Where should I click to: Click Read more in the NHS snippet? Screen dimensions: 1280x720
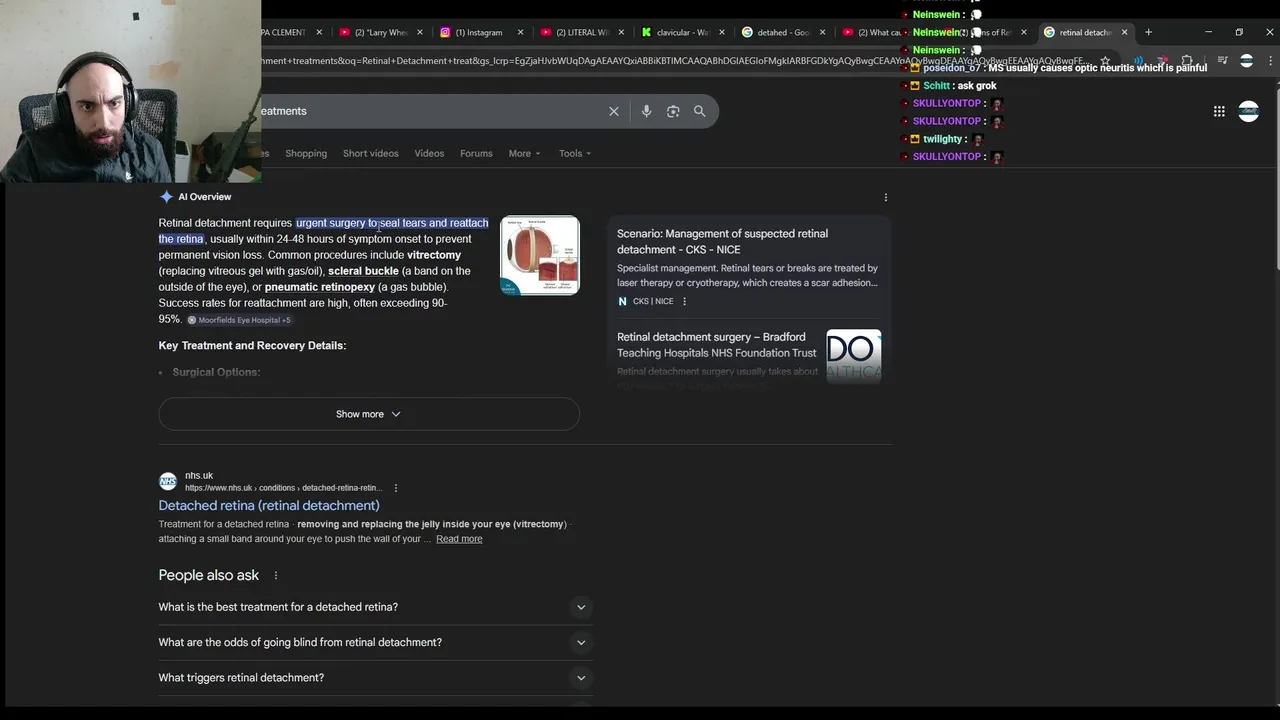tap(459, 539)
